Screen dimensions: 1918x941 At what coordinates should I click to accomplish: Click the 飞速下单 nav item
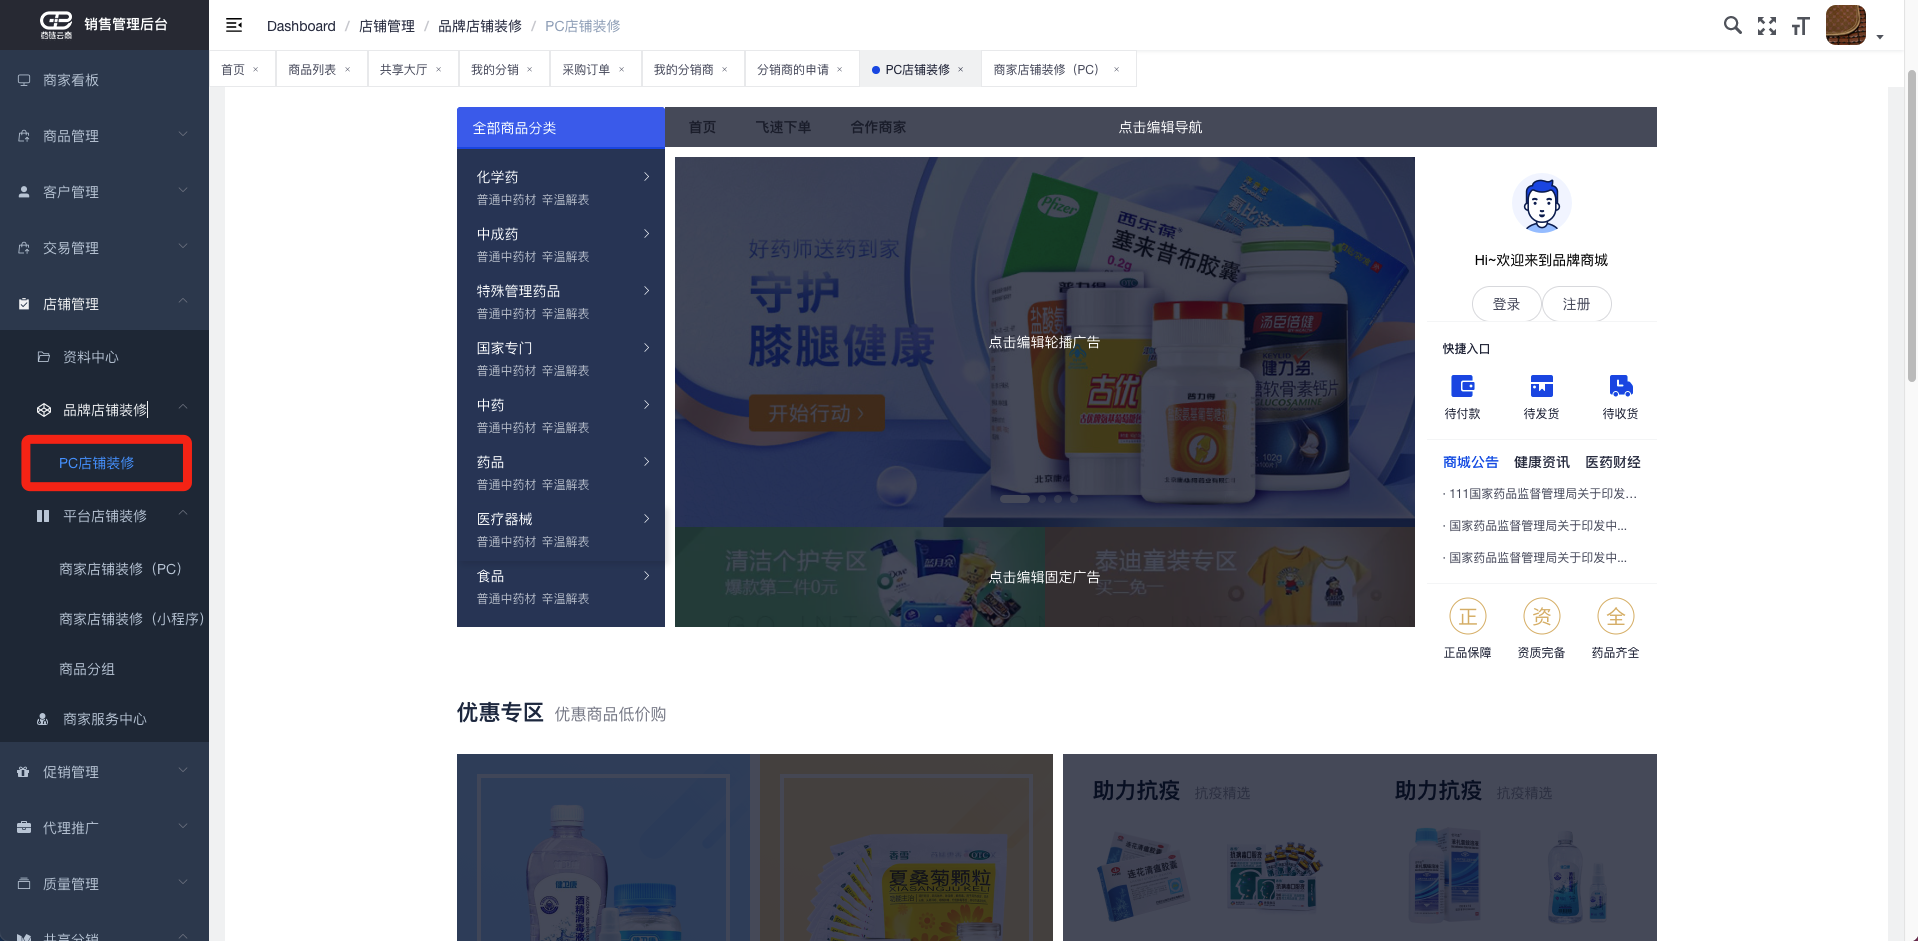point(783,127)
